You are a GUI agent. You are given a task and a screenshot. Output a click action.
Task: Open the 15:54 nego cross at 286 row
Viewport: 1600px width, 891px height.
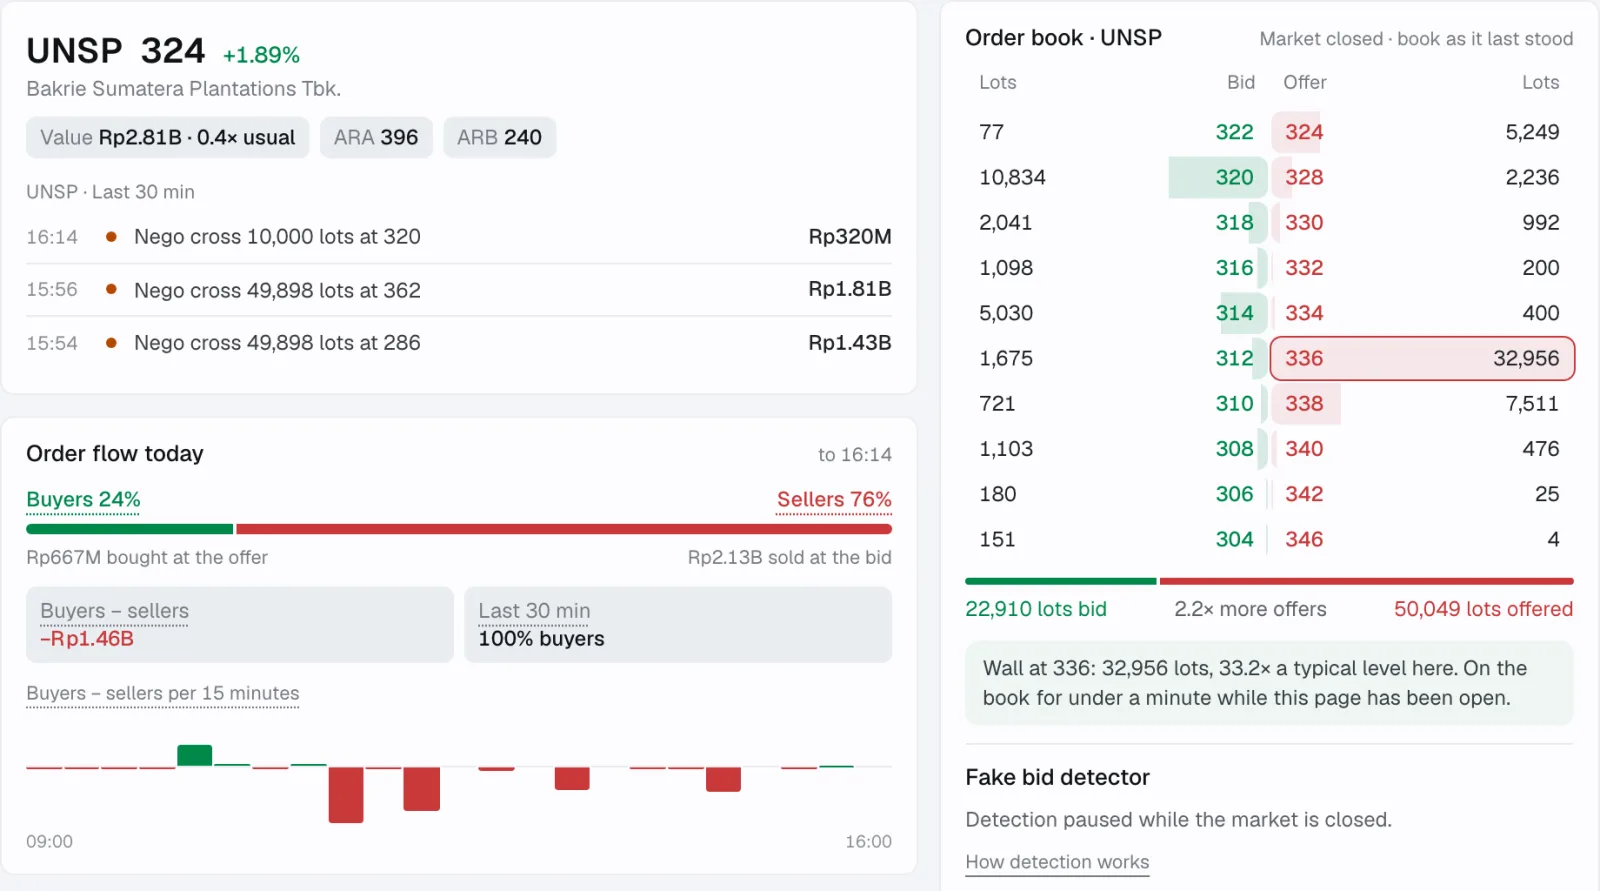click(x=459, y=343)
